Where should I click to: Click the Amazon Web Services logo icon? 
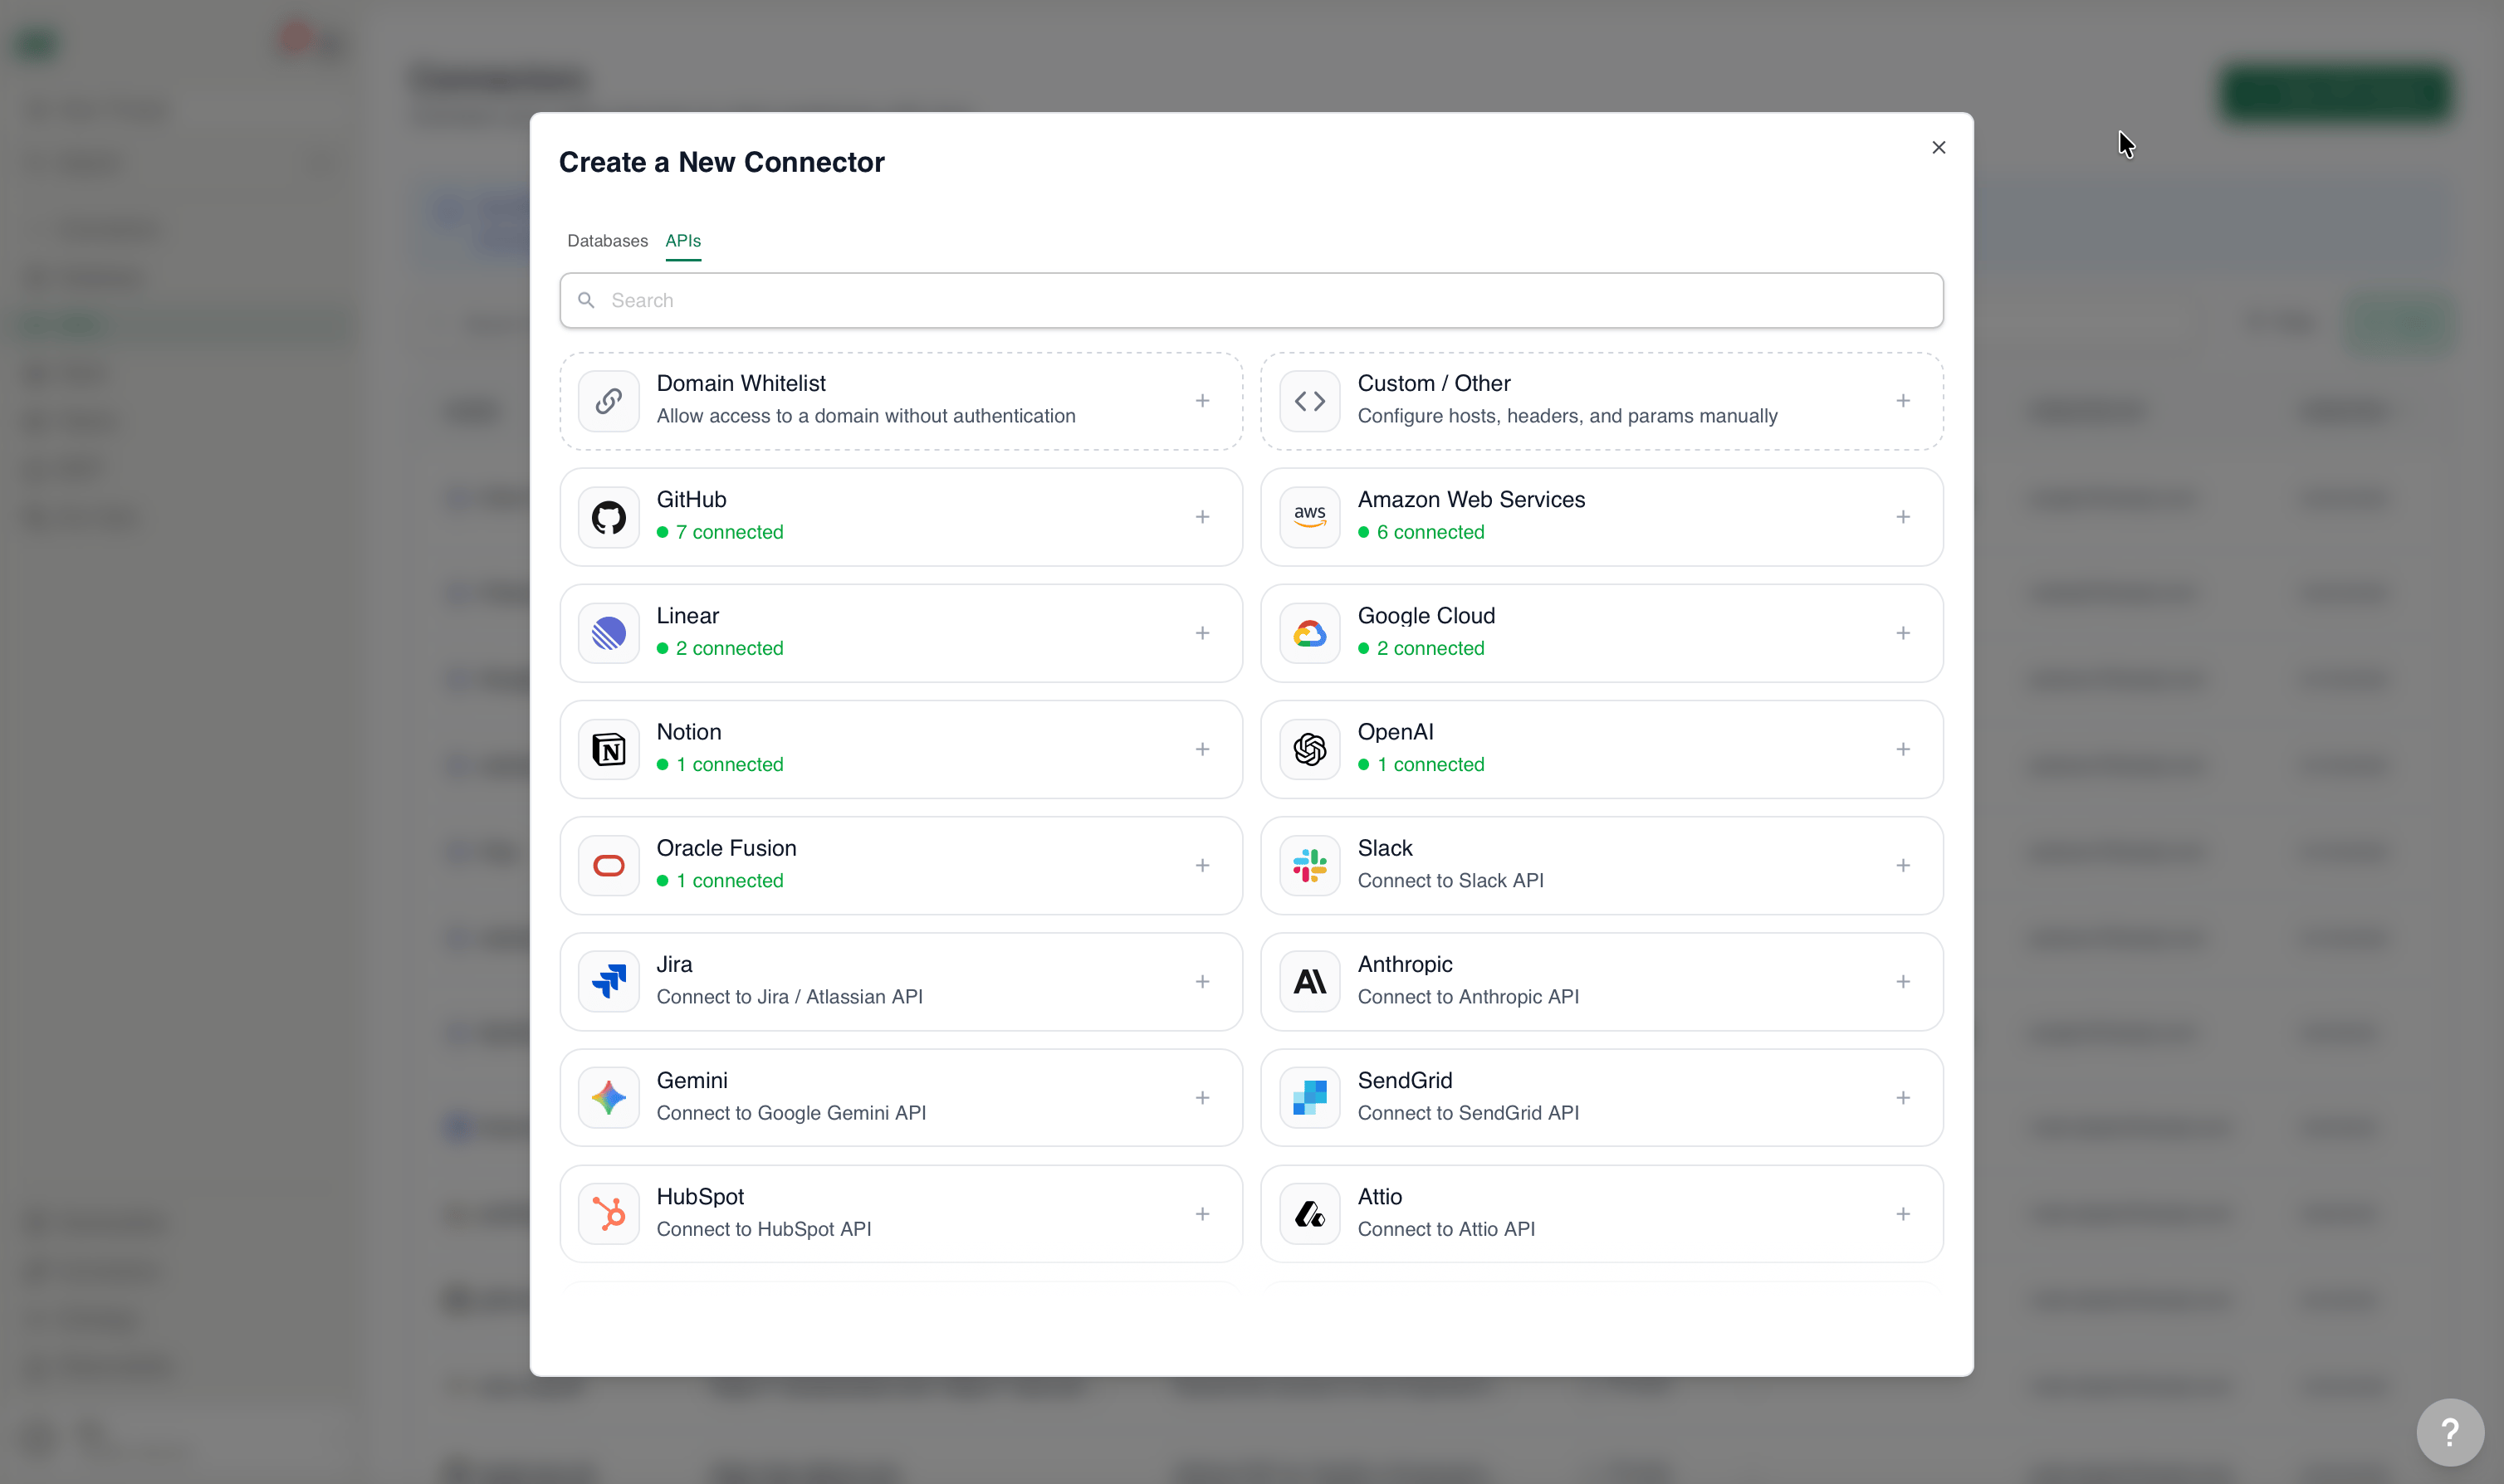(x=1310, y=517)
